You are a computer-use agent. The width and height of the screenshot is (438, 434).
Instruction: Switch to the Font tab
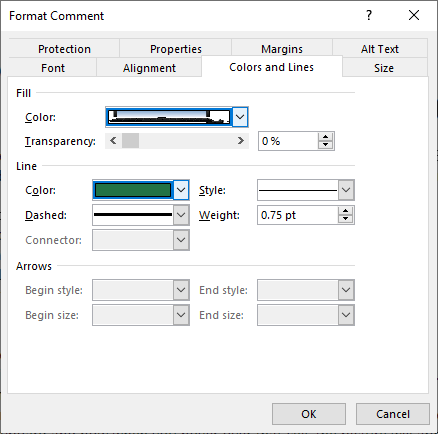pos(53,68)
